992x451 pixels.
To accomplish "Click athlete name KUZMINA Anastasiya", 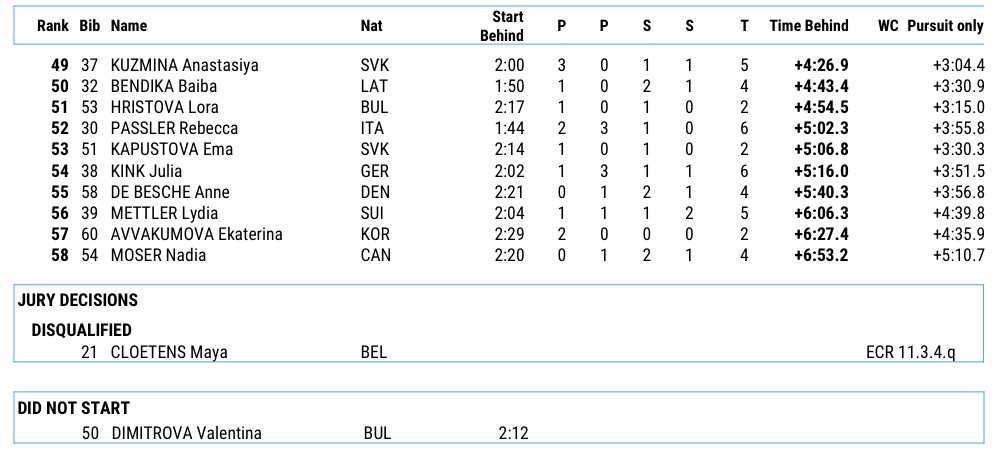I will pyautogui.click(x=184, y=65).
